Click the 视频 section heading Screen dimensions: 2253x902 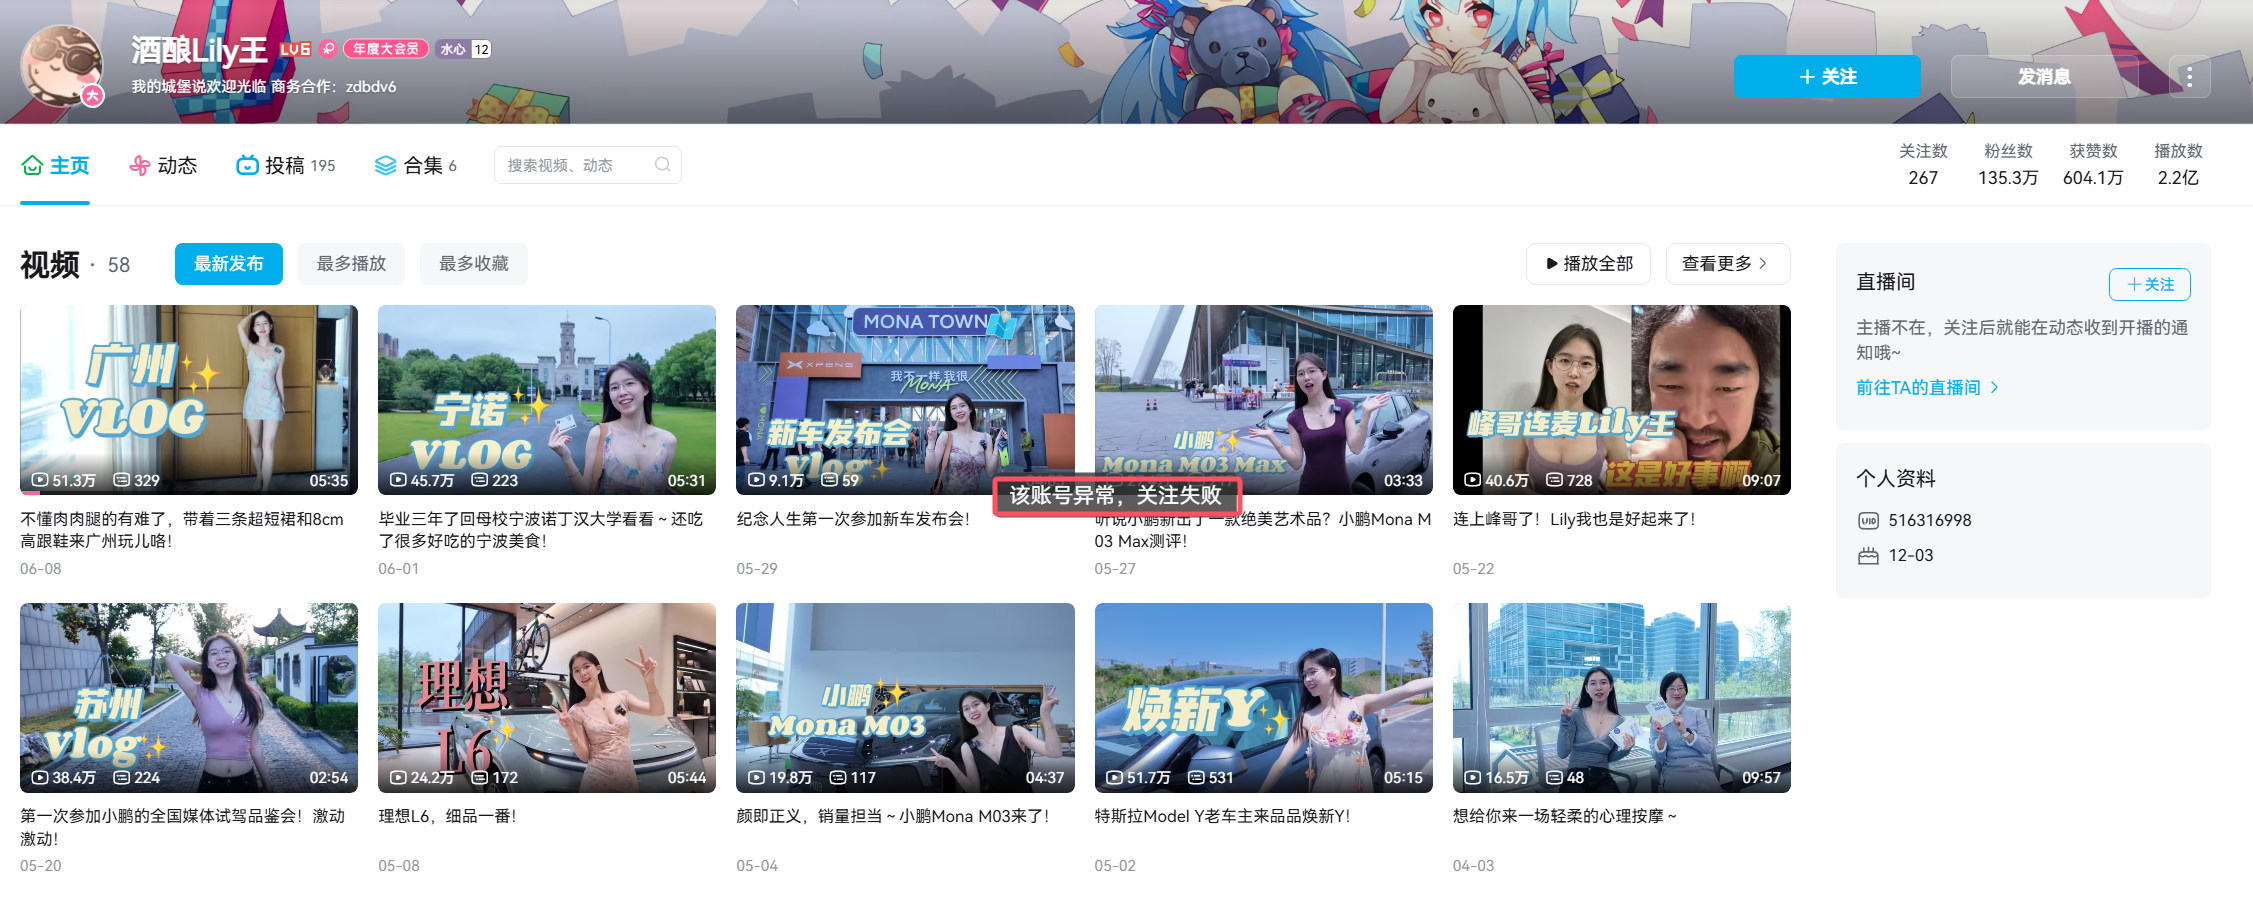pos(50,265)
